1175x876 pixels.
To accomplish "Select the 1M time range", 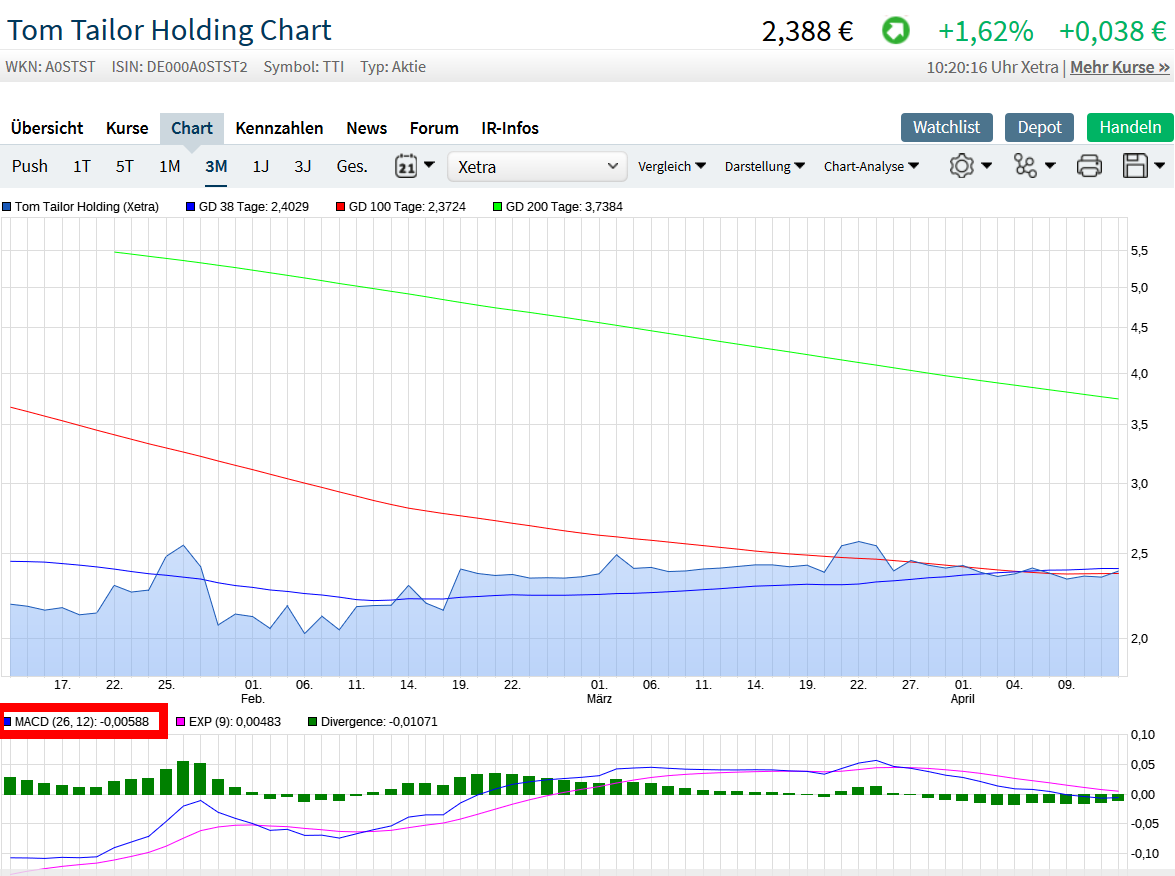I will [169, 166].
